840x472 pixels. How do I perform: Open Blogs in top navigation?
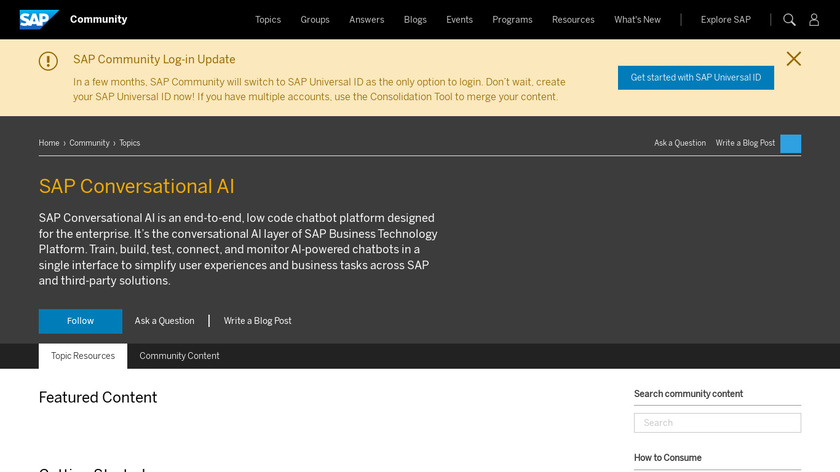415,20
